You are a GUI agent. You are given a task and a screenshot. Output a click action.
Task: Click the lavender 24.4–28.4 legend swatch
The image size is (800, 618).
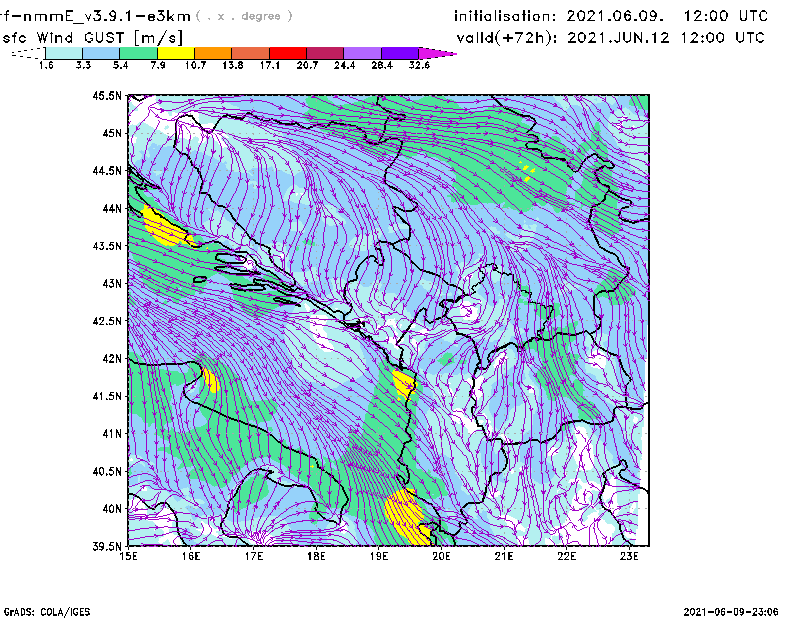click(x=362, y=53)
